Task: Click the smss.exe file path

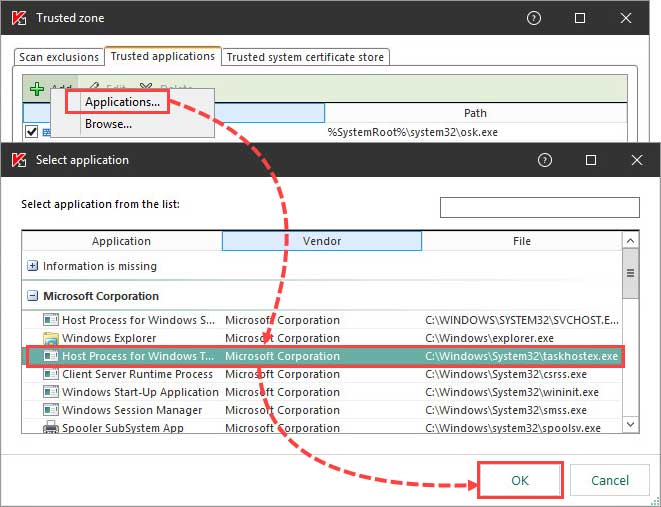Action: [x=506, y=410]
